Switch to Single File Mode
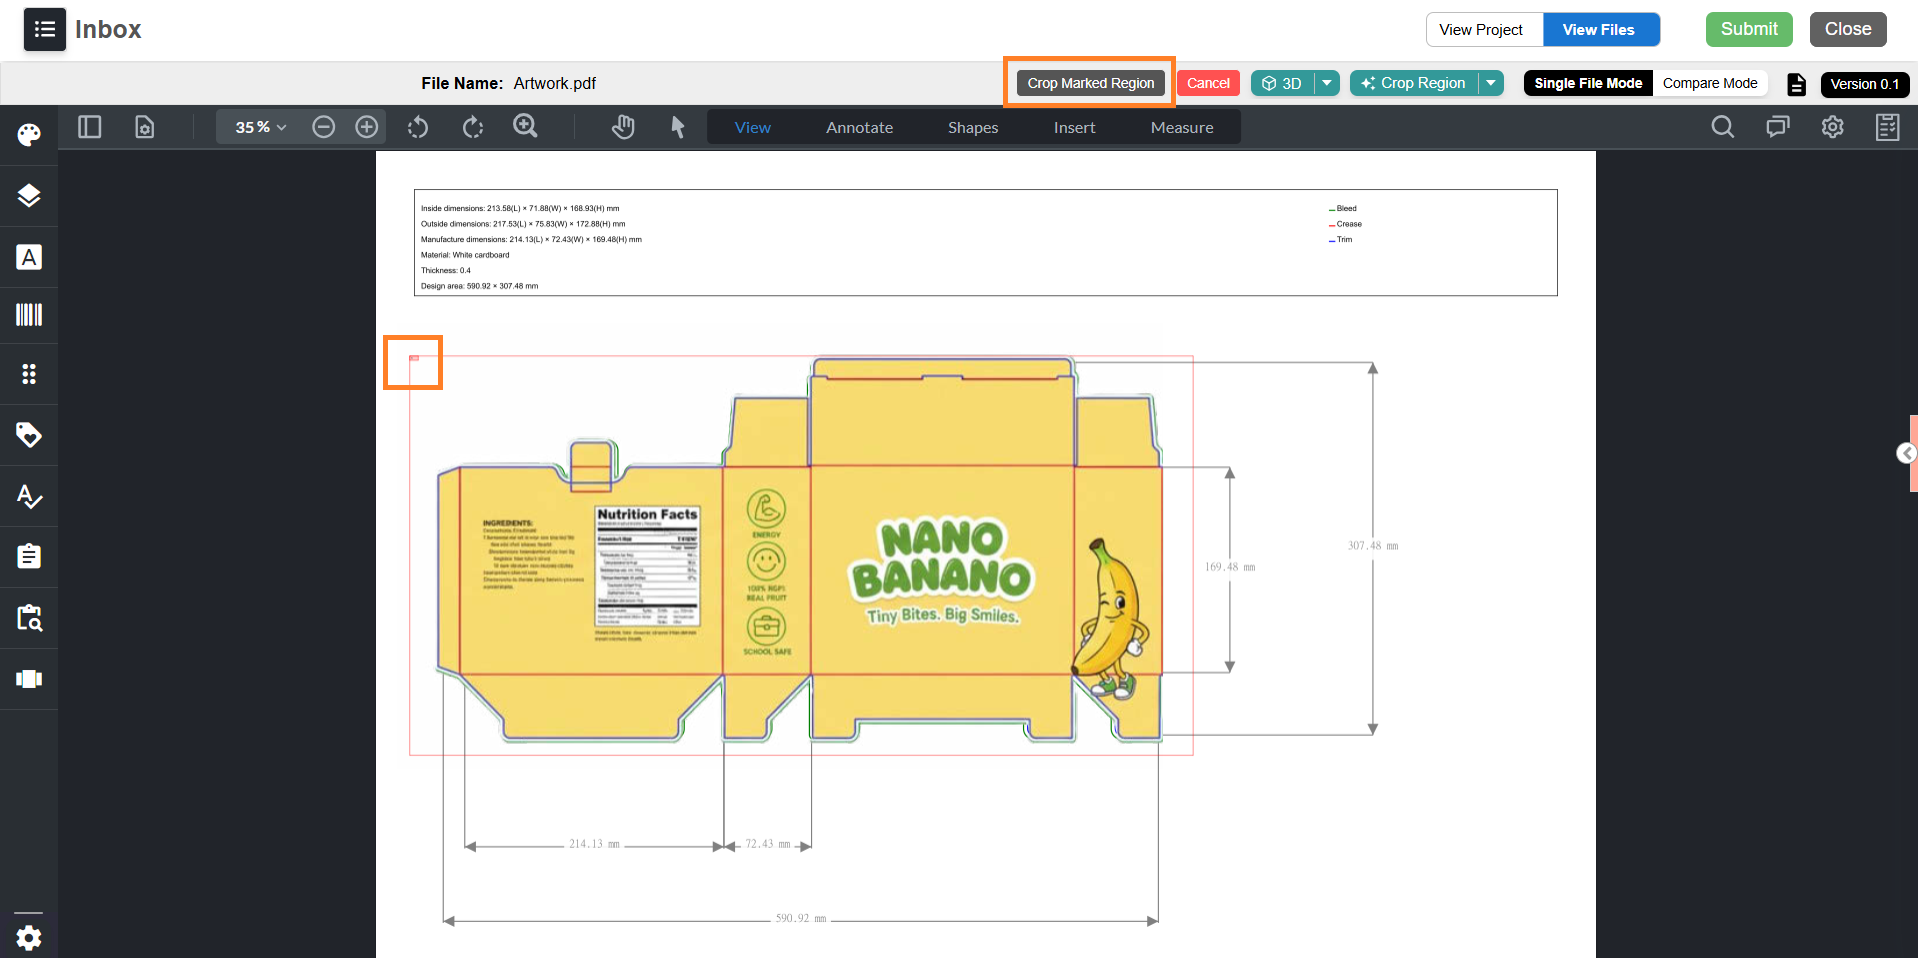 coord(1588,83)
